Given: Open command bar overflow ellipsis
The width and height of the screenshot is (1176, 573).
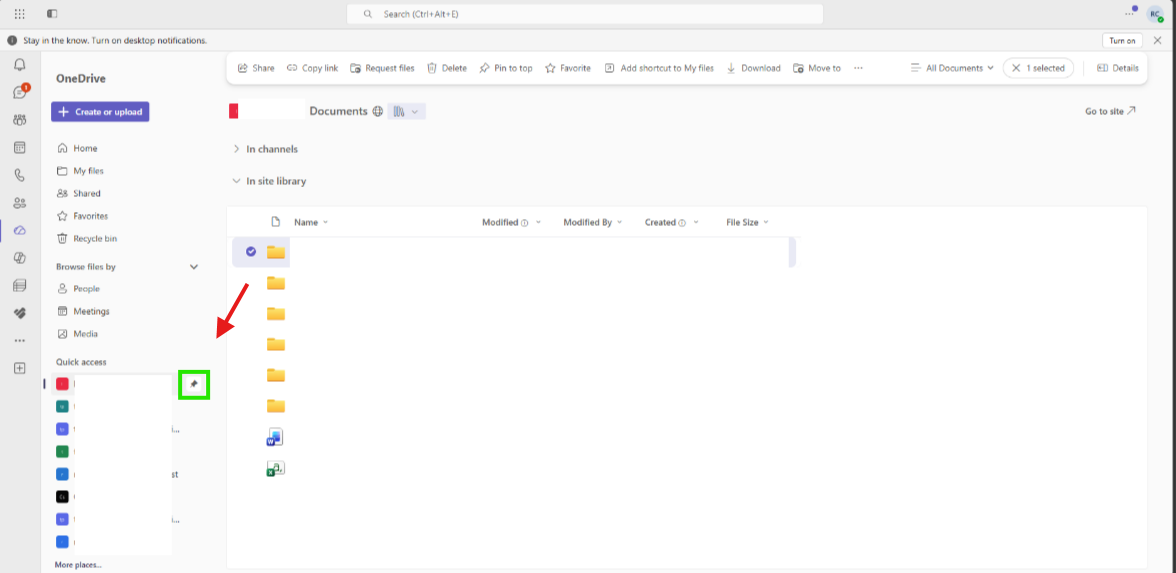Looking at the screenshot, I should [x=858, y=68].
